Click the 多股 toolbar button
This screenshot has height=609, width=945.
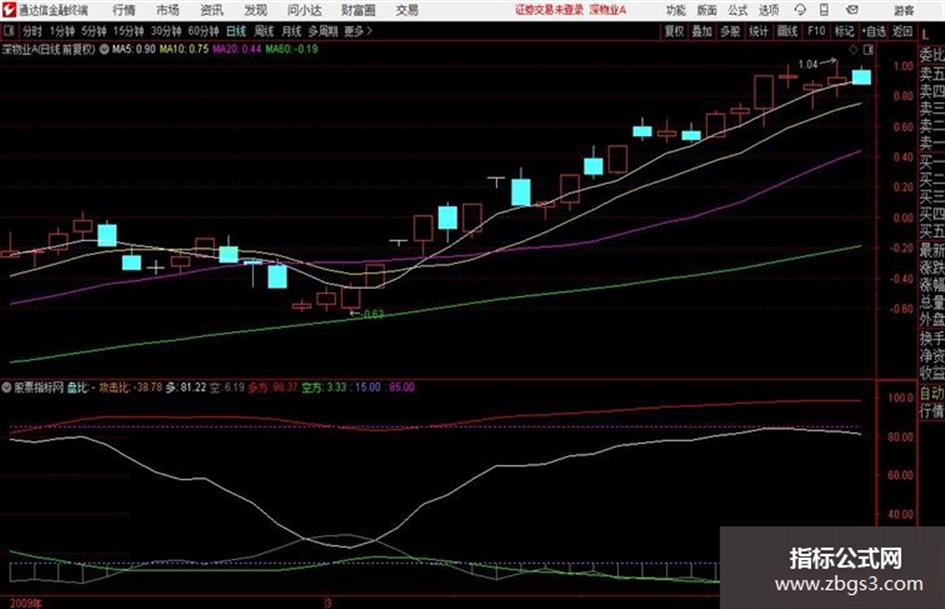coord(730,31)
